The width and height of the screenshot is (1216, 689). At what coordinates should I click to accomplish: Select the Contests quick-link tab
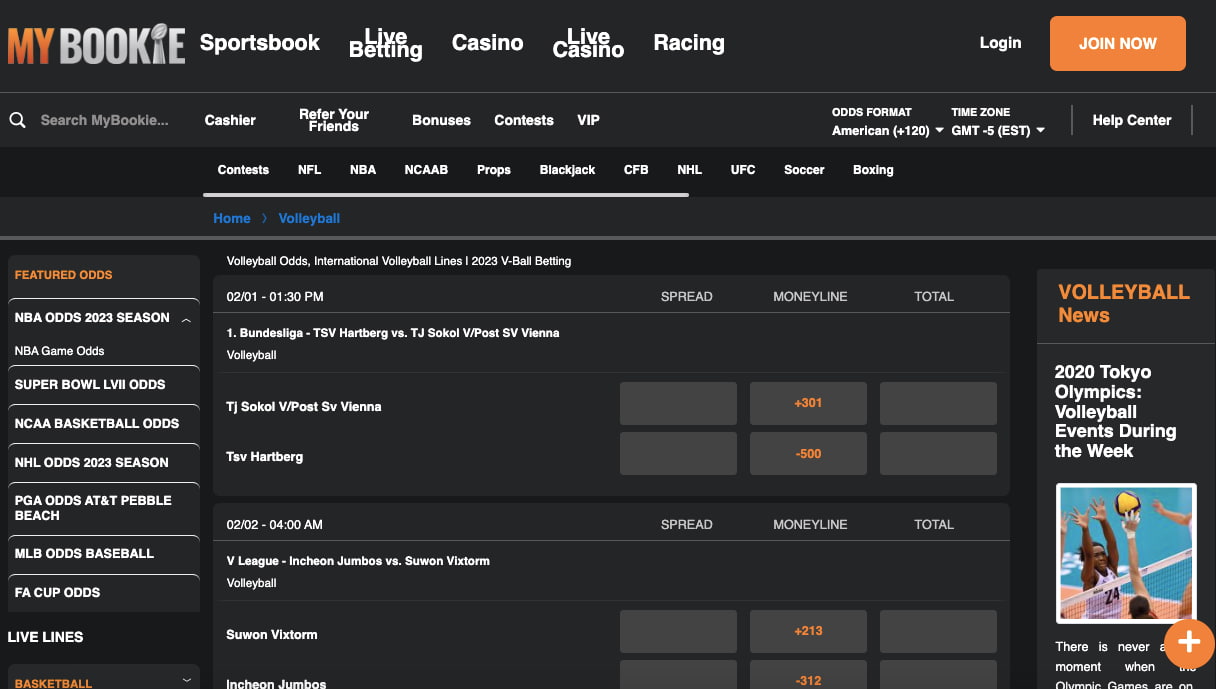click(243, 170)
